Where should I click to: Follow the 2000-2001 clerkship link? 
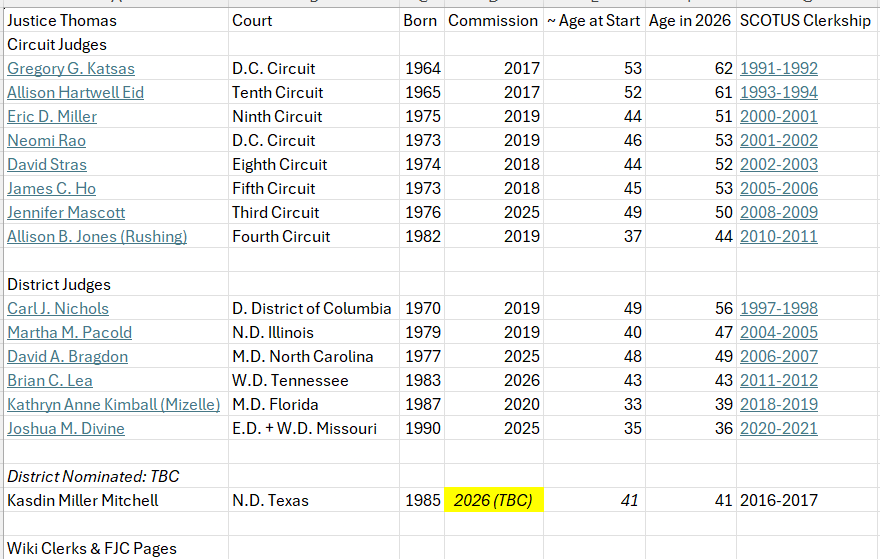pyautogui.click(x=779, y=117)
